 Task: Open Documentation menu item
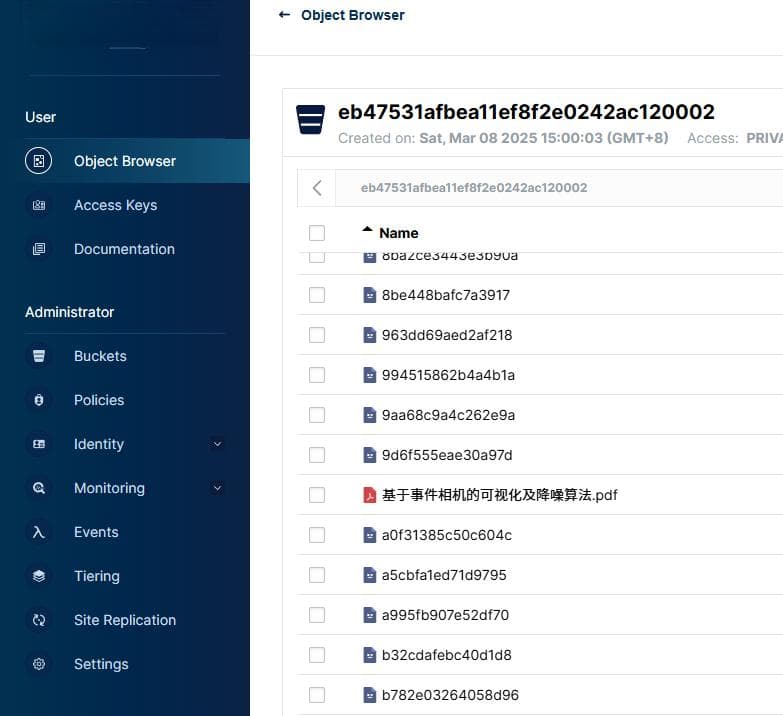[125, 249]
